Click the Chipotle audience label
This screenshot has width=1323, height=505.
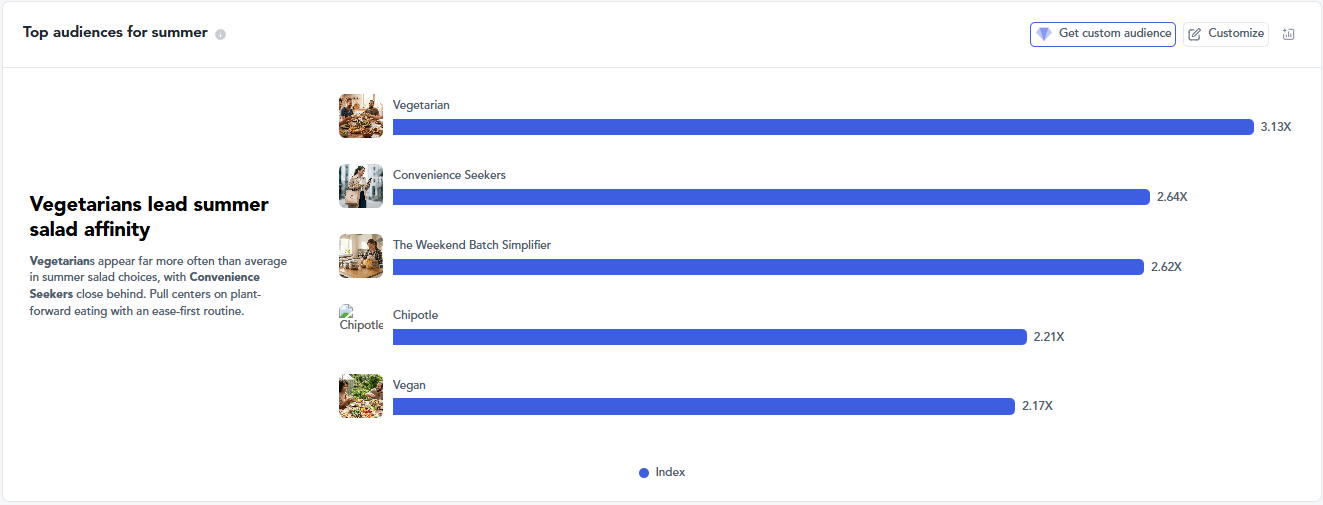pyautogui.click(x=415, y=315)
